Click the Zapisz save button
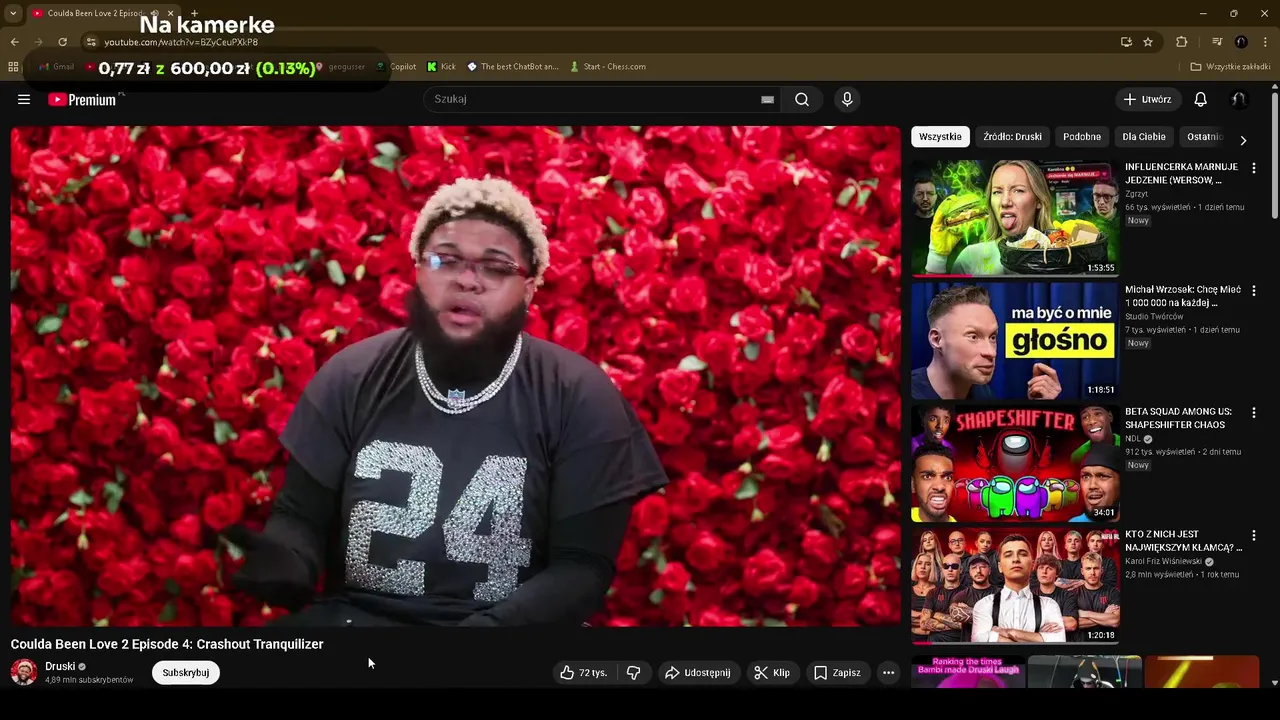The image size is (1280, 720). tap(837, 673)
